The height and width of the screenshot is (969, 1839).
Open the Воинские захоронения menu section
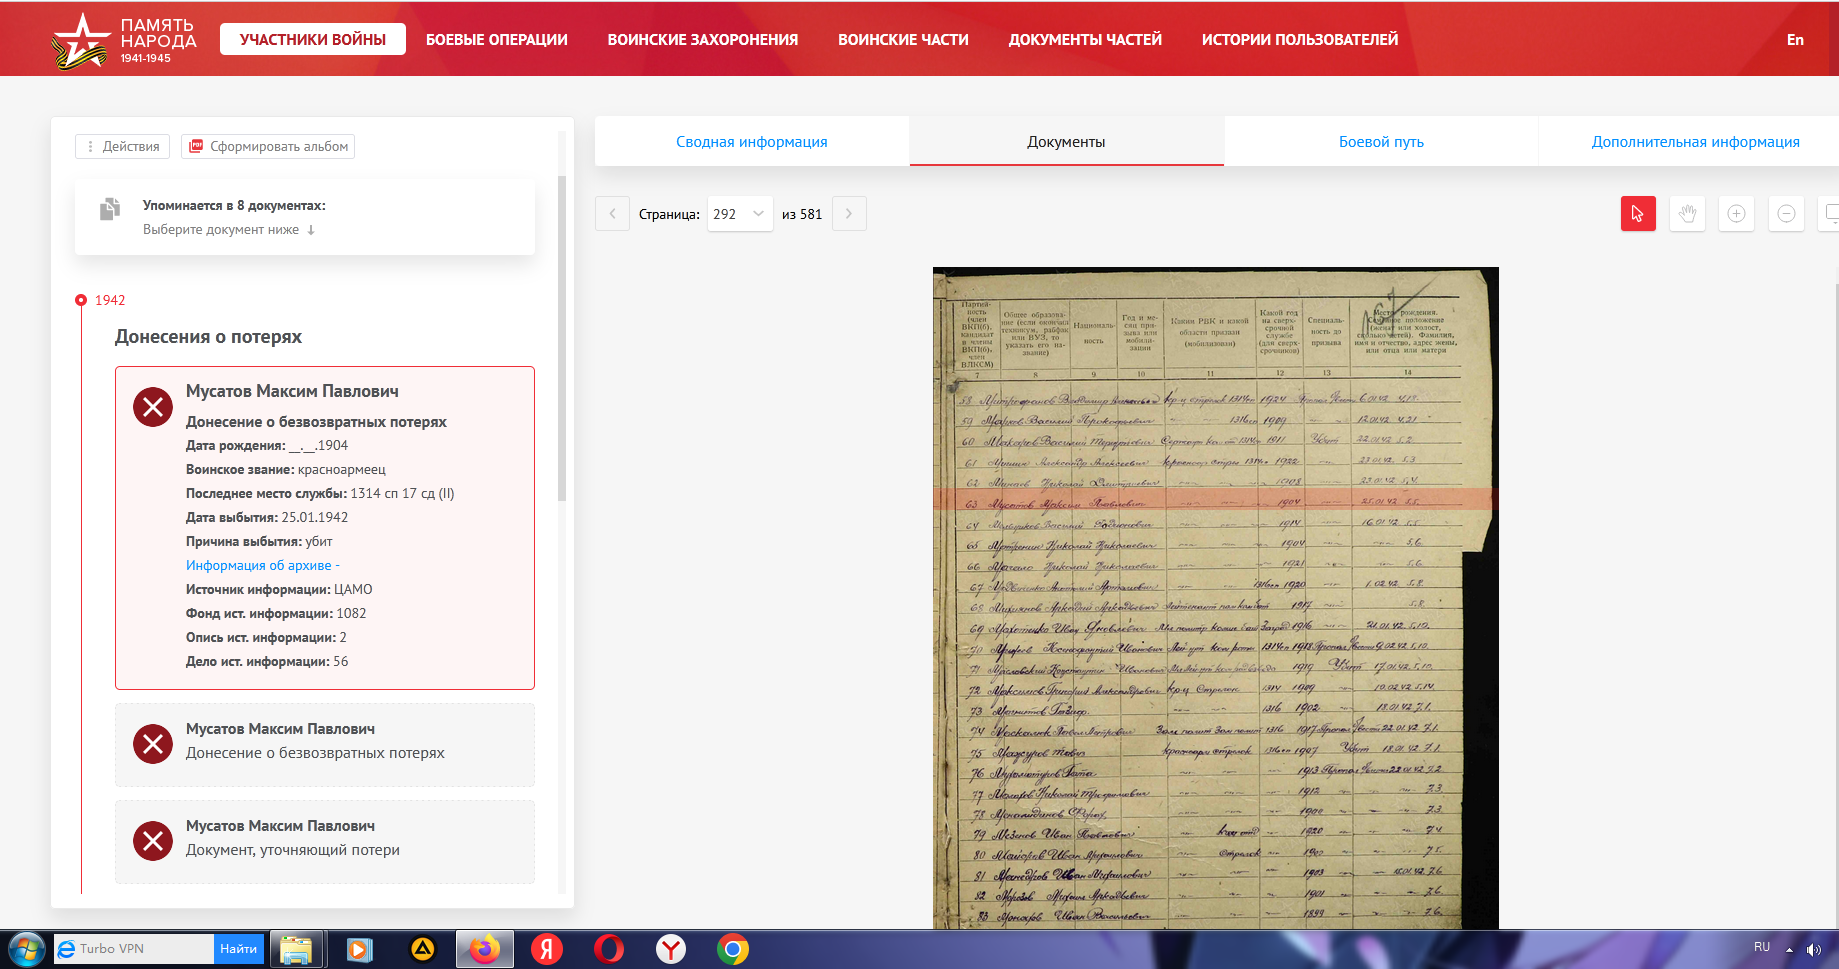coord(702,40)
